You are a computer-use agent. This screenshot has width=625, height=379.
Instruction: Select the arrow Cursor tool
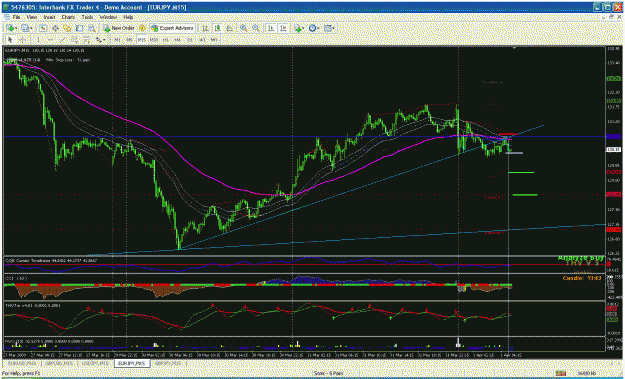coord(10,40)
